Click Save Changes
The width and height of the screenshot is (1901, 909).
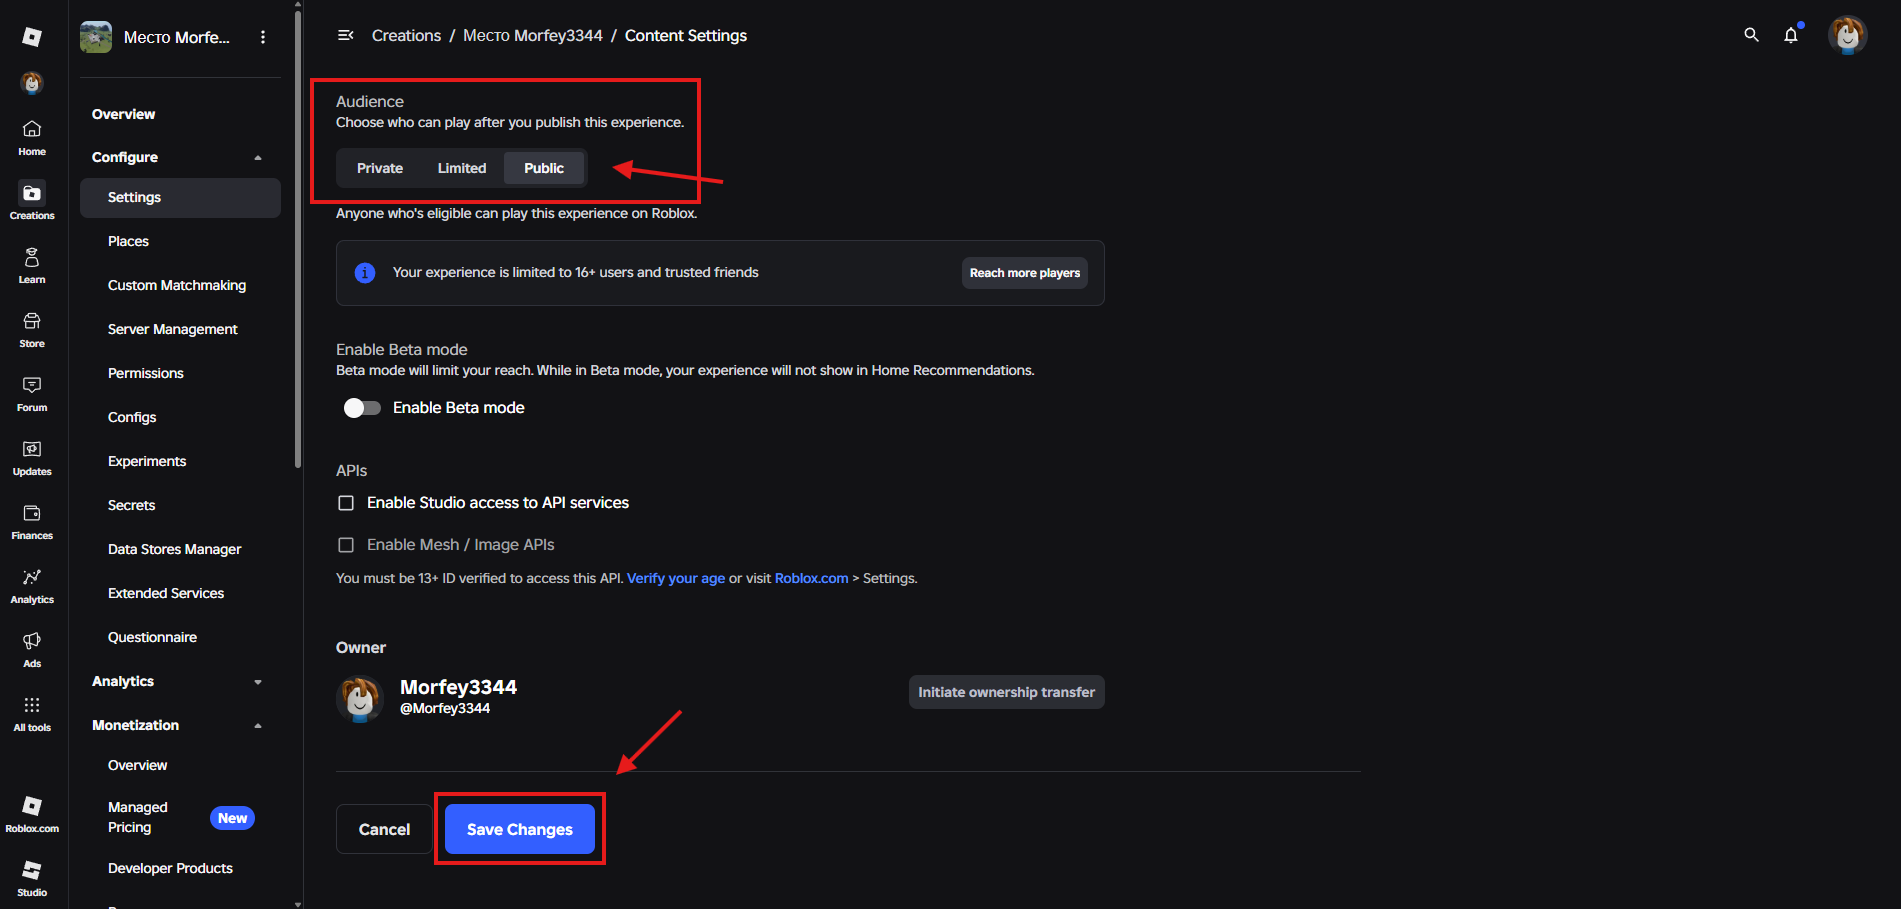(520, 829)
